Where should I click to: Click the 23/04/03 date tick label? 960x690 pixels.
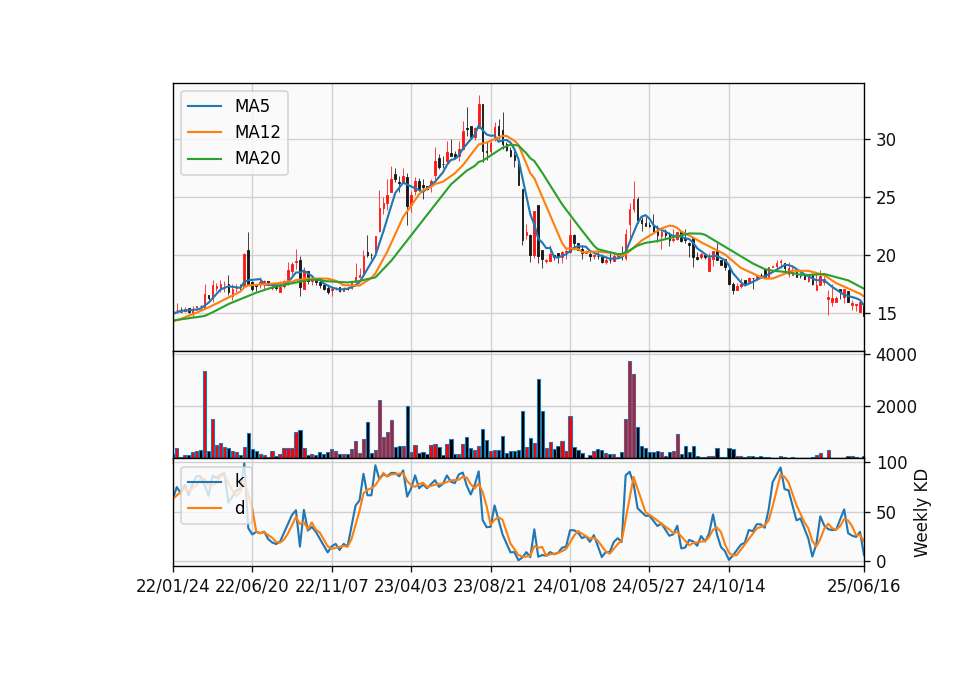pos(411,586)
